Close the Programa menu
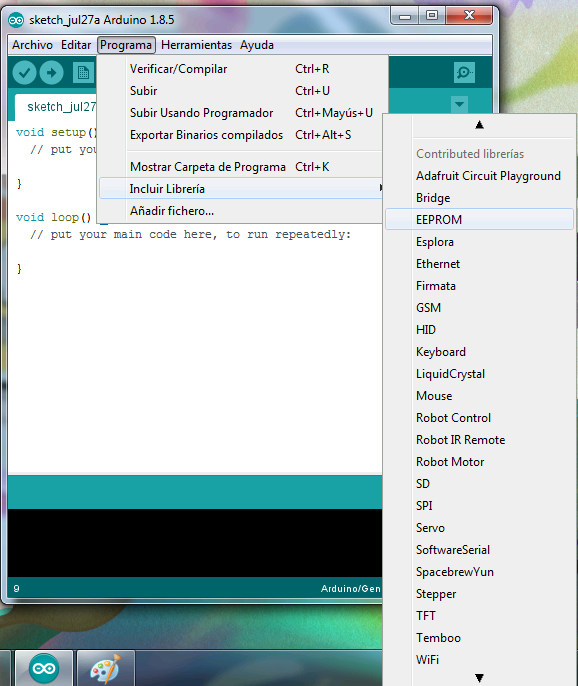Screen dimensions: 578x686 (x=126, y=45)
